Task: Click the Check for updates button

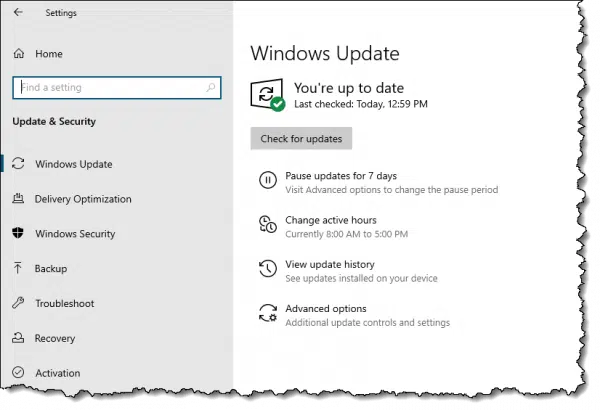Action: coord(301,139)
